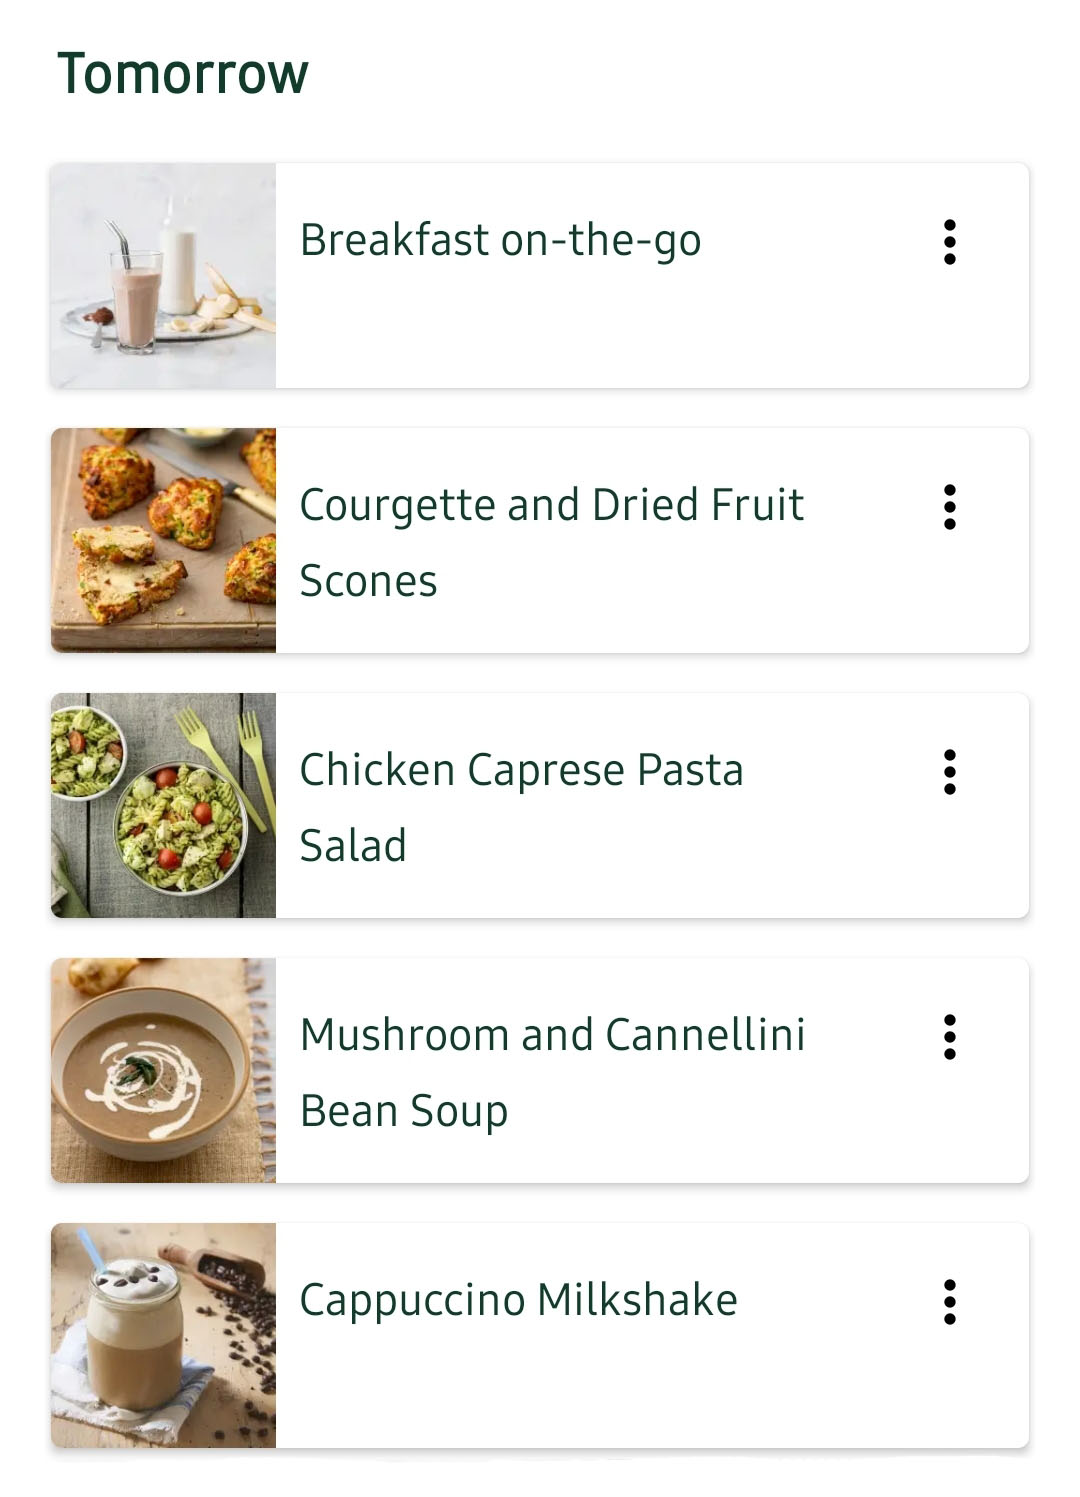Select the pasta salad bowl thumbnail
The height and width of the screenshot is (1497, 1080).
tap(163, 806)
